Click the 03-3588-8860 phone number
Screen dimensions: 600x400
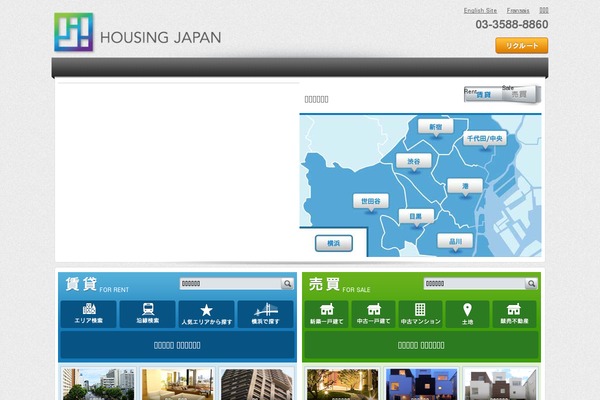tap(512, 24)
